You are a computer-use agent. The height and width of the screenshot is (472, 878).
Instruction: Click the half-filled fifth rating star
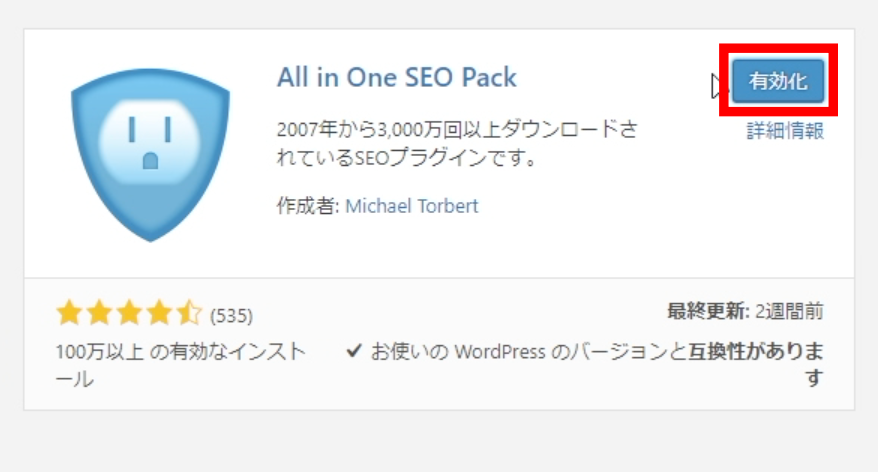tap(189, 312)
